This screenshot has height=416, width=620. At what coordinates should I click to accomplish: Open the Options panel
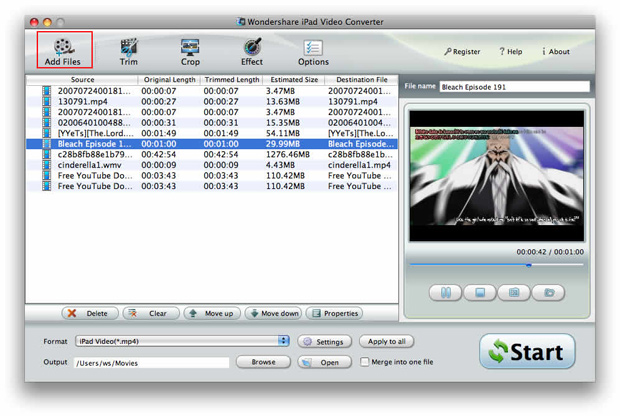[x=313, y=52]
